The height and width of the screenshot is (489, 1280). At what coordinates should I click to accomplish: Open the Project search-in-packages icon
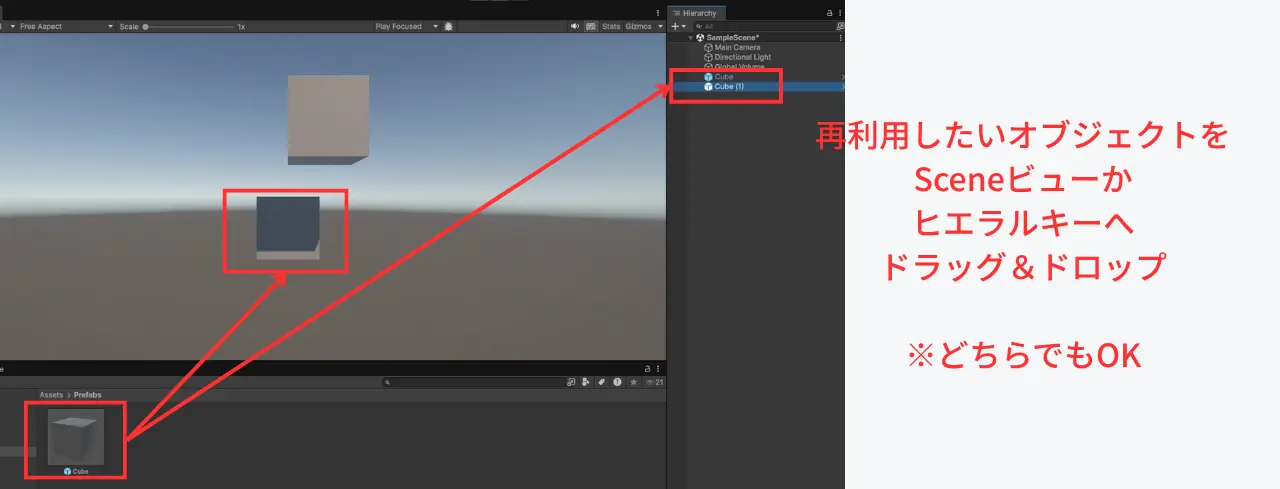click(571, 382)
